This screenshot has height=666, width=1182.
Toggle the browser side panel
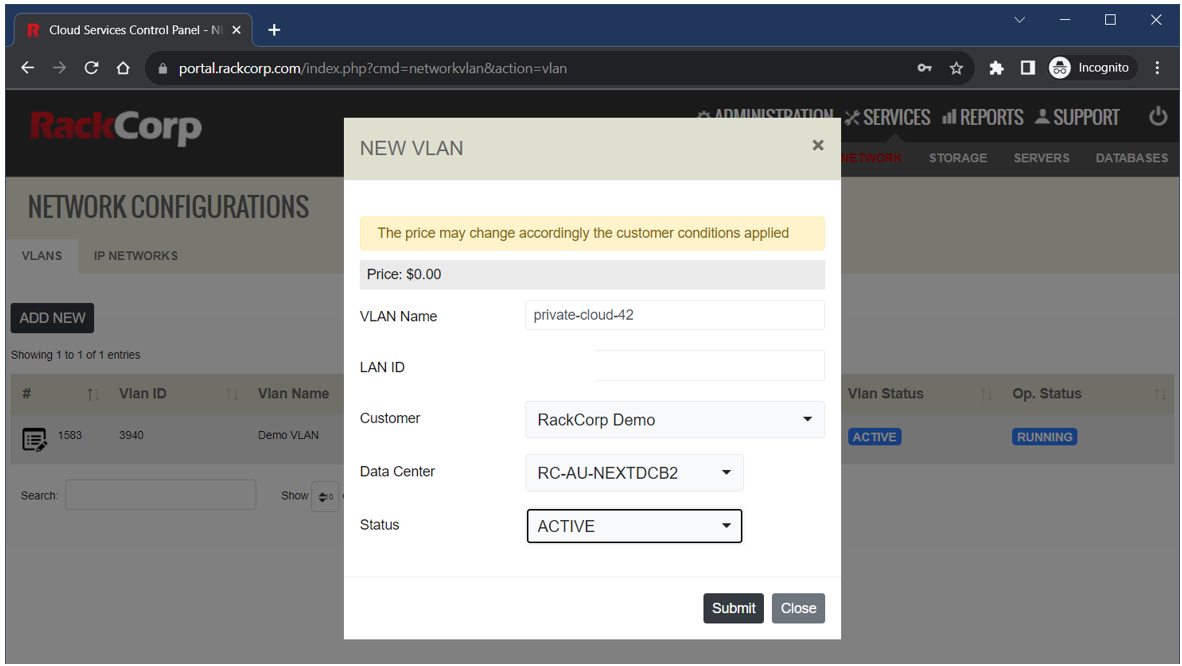point(1027,68)
